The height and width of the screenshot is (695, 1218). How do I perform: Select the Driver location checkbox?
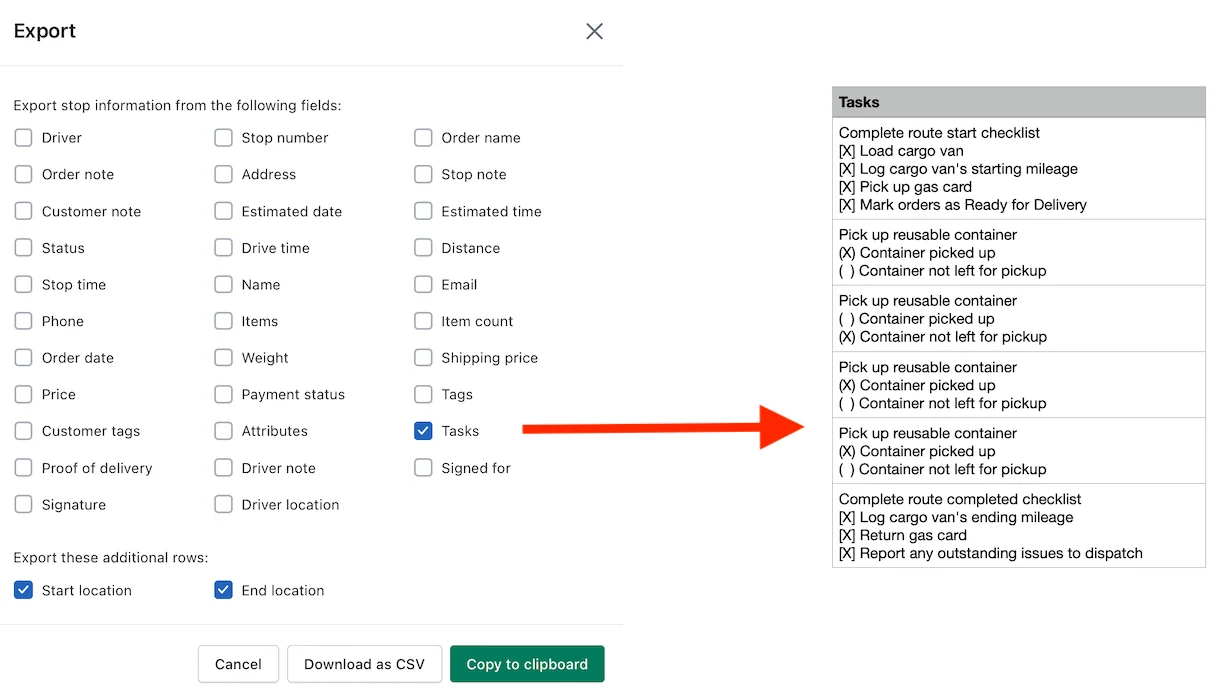click(x=223, y=504)
